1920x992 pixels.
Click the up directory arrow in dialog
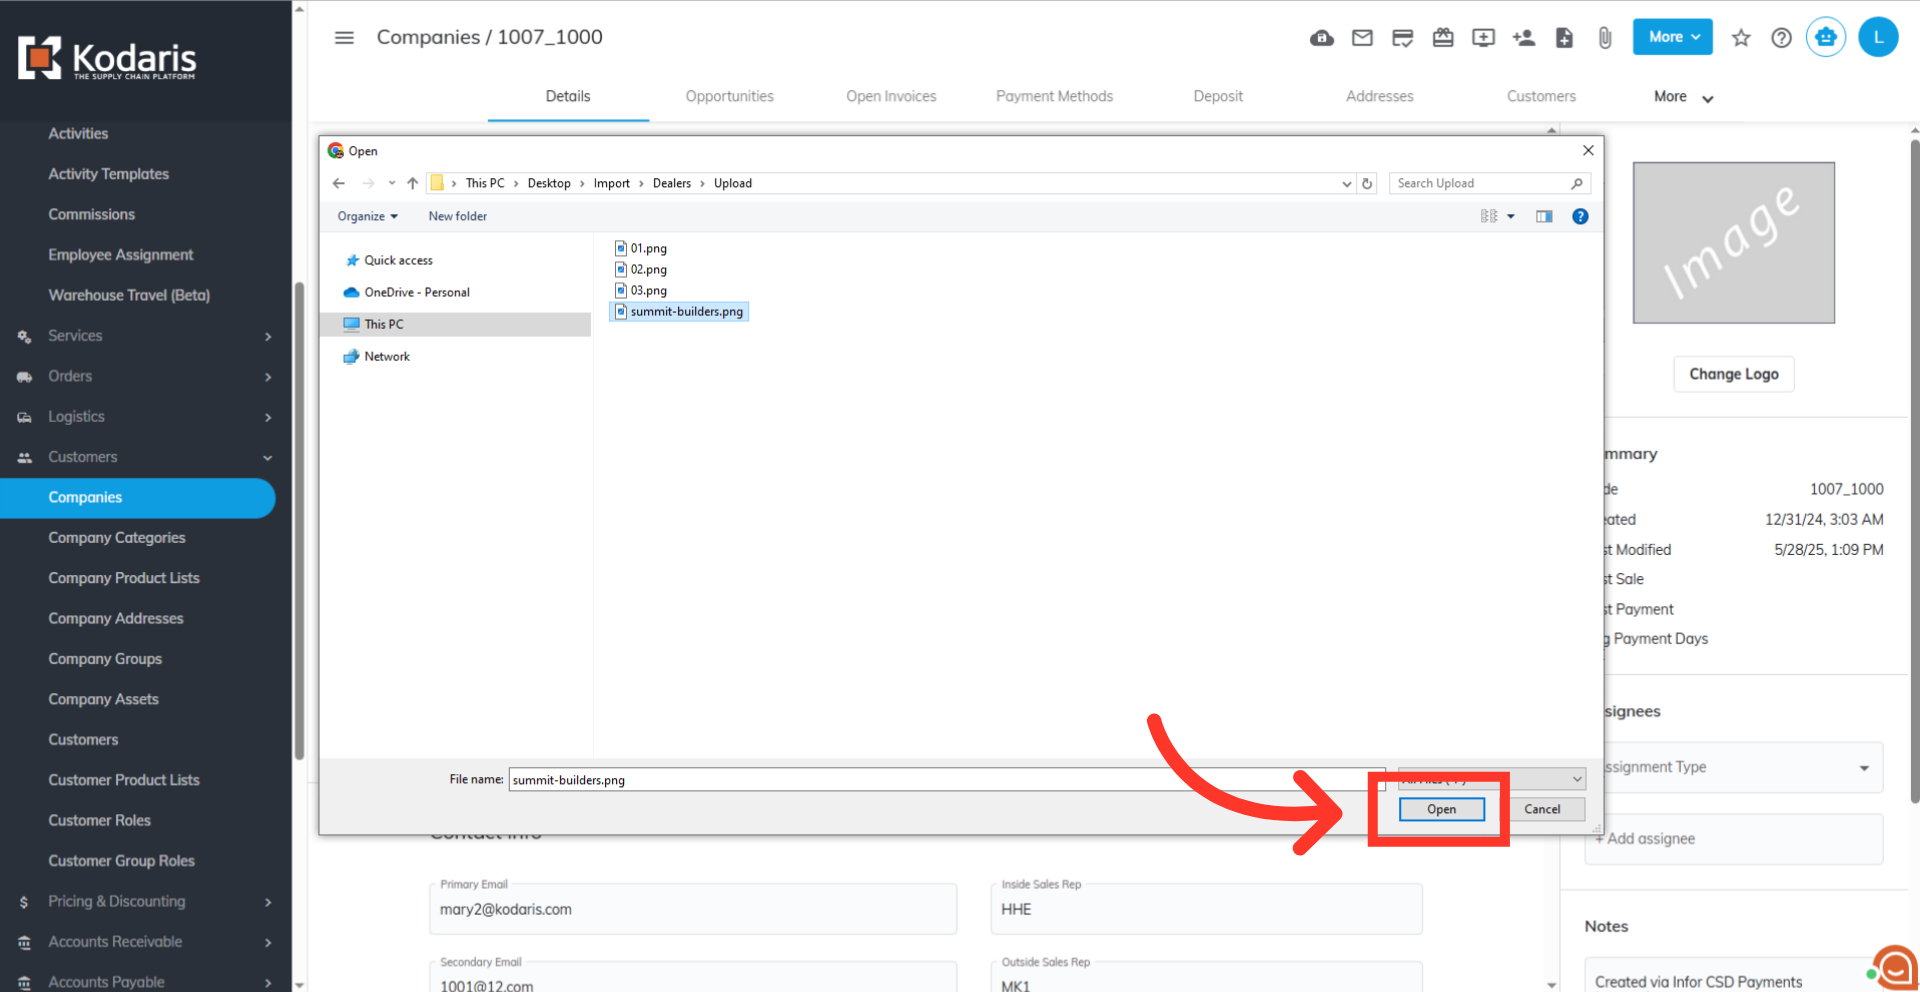pos(412,183)
